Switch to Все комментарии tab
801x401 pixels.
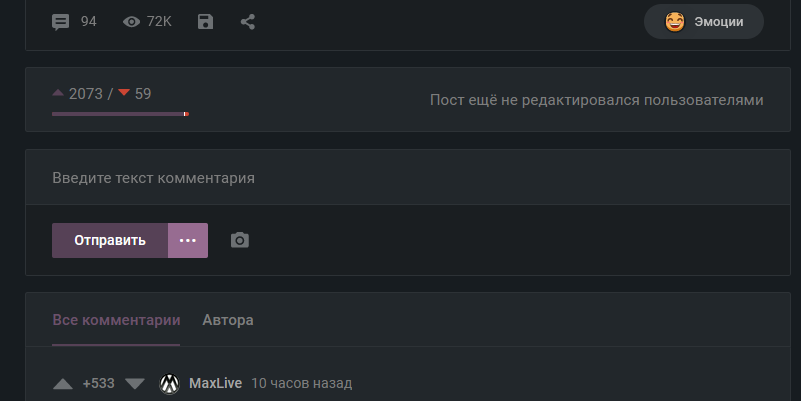[116, 320]
